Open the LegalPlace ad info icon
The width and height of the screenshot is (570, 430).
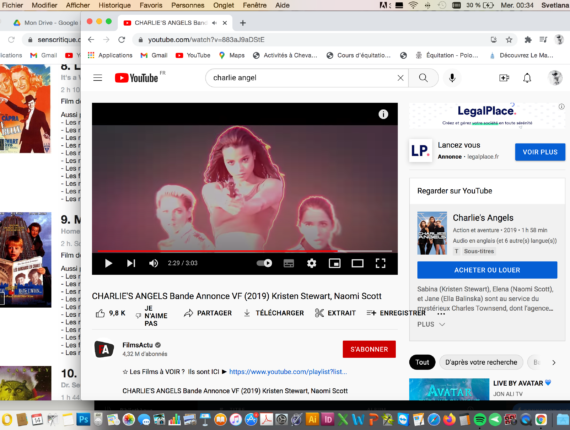coord(562,107)
